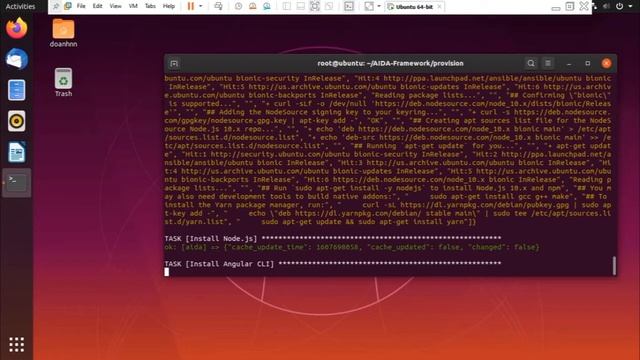Open the Trash icon on desktop

pyautogui.click(x=63, y=82)
